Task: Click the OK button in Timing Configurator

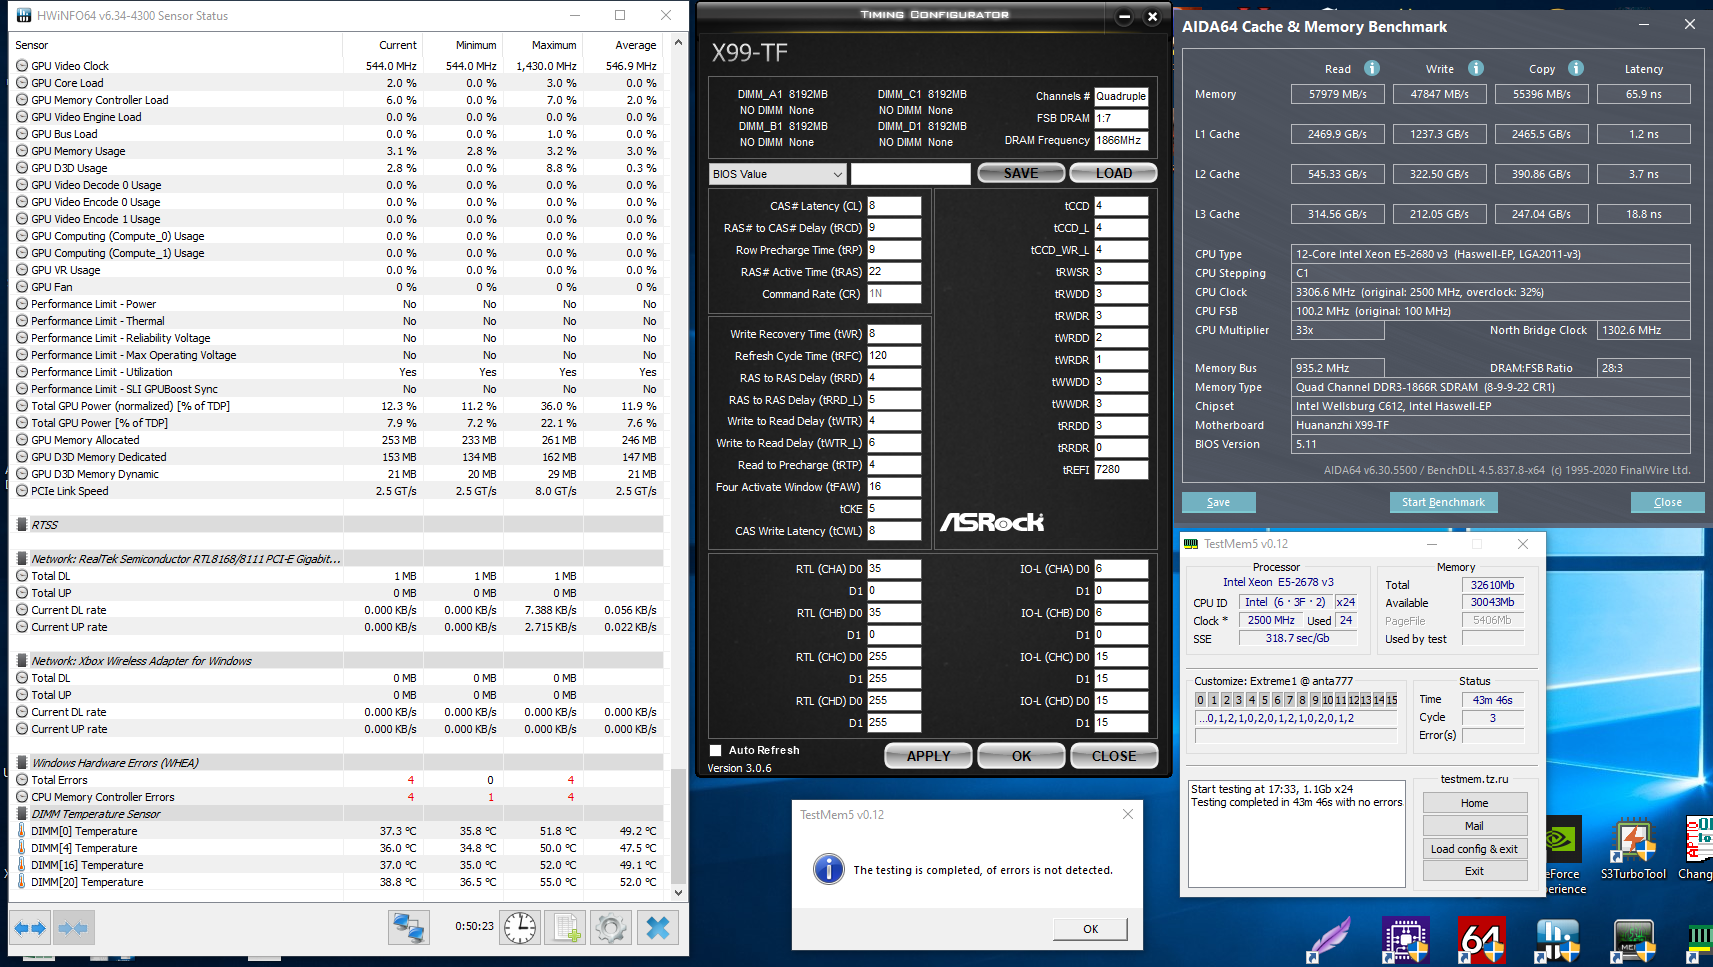Action: click(1021, 756)
